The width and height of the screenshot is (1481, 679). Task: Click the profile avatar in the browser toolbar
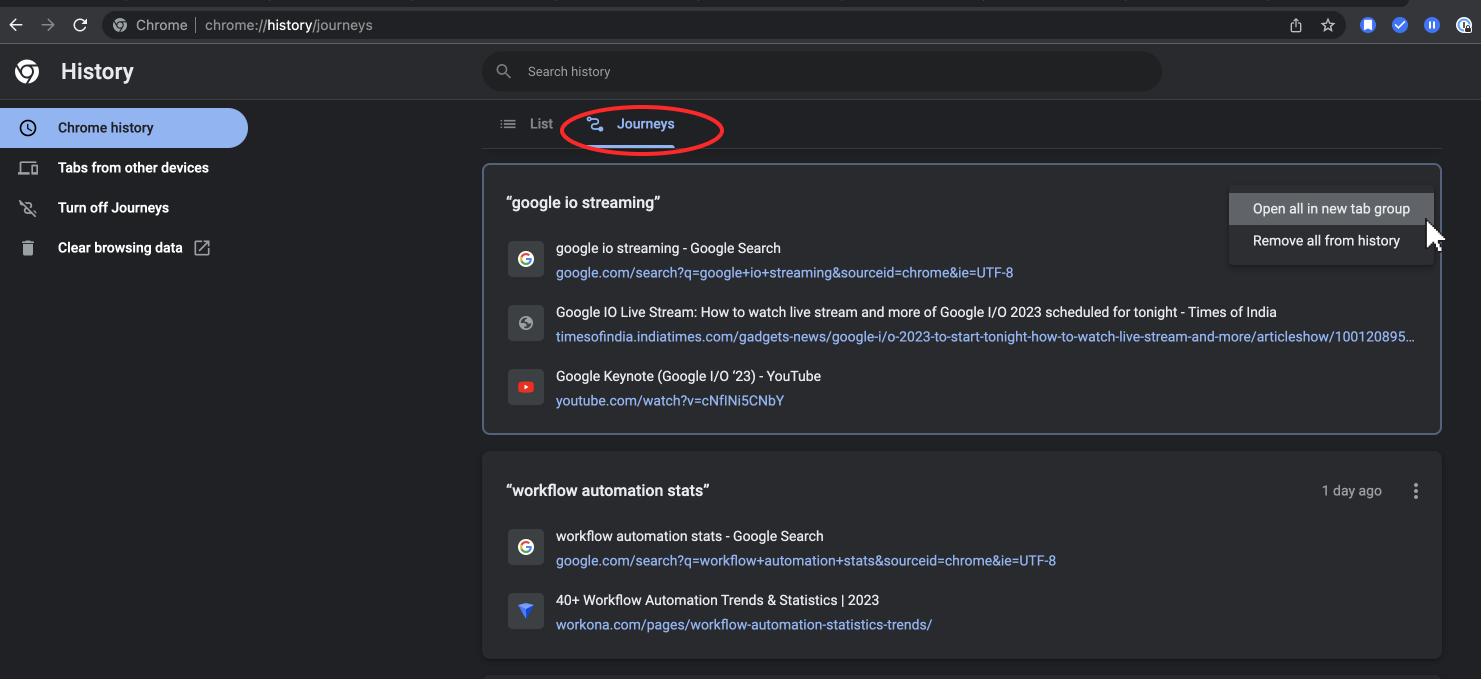click(1464, 25)
